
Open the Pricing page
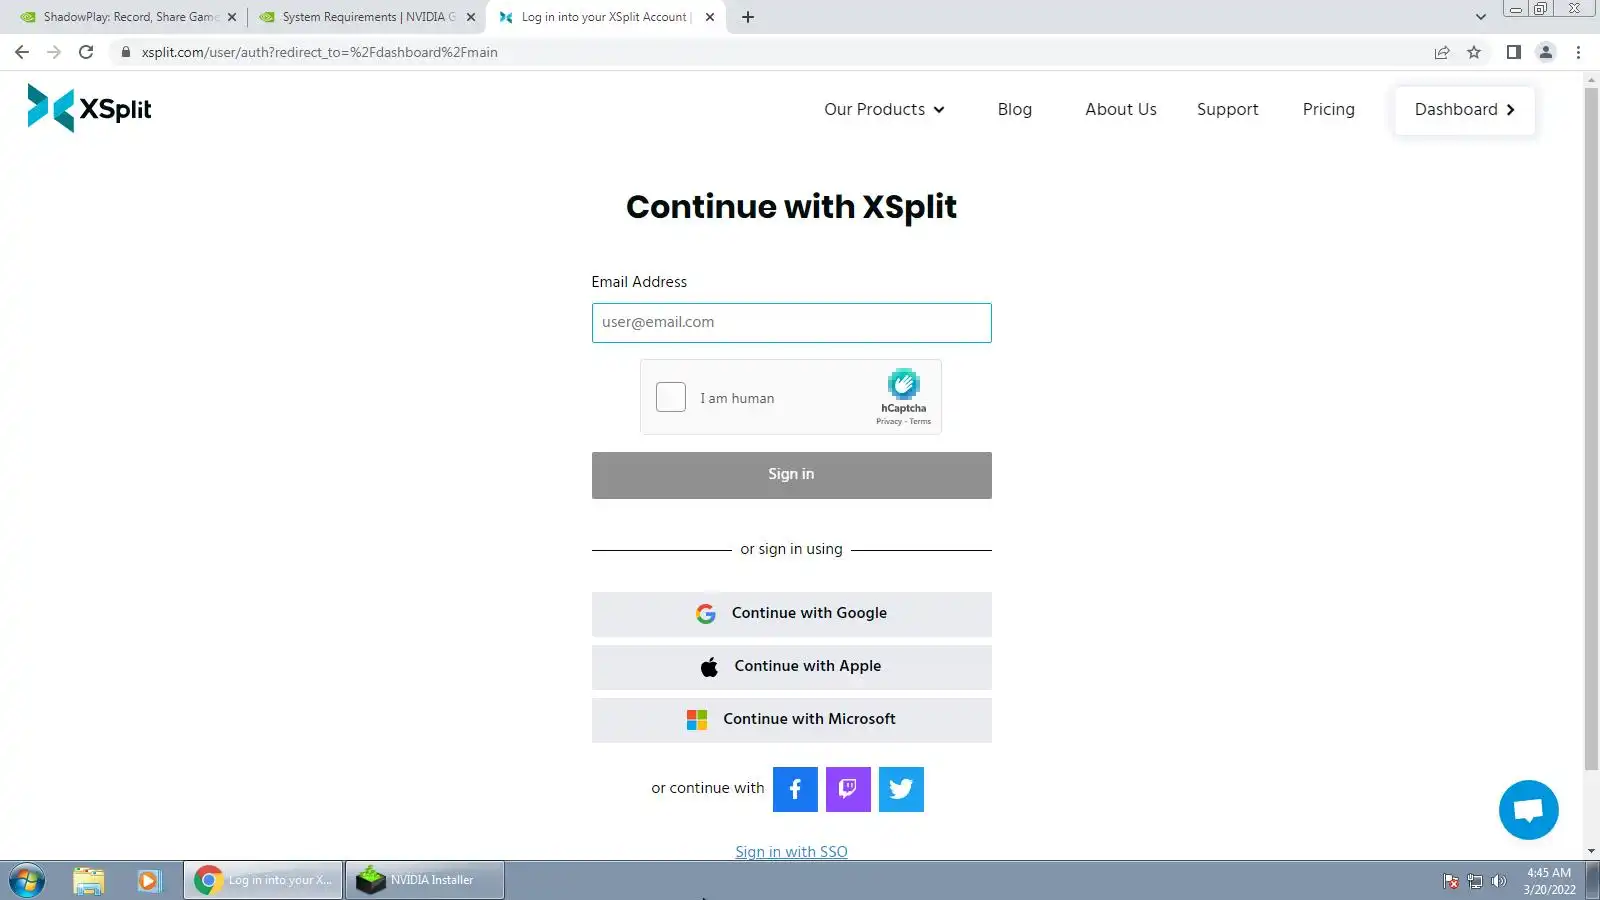(1328, 109)
